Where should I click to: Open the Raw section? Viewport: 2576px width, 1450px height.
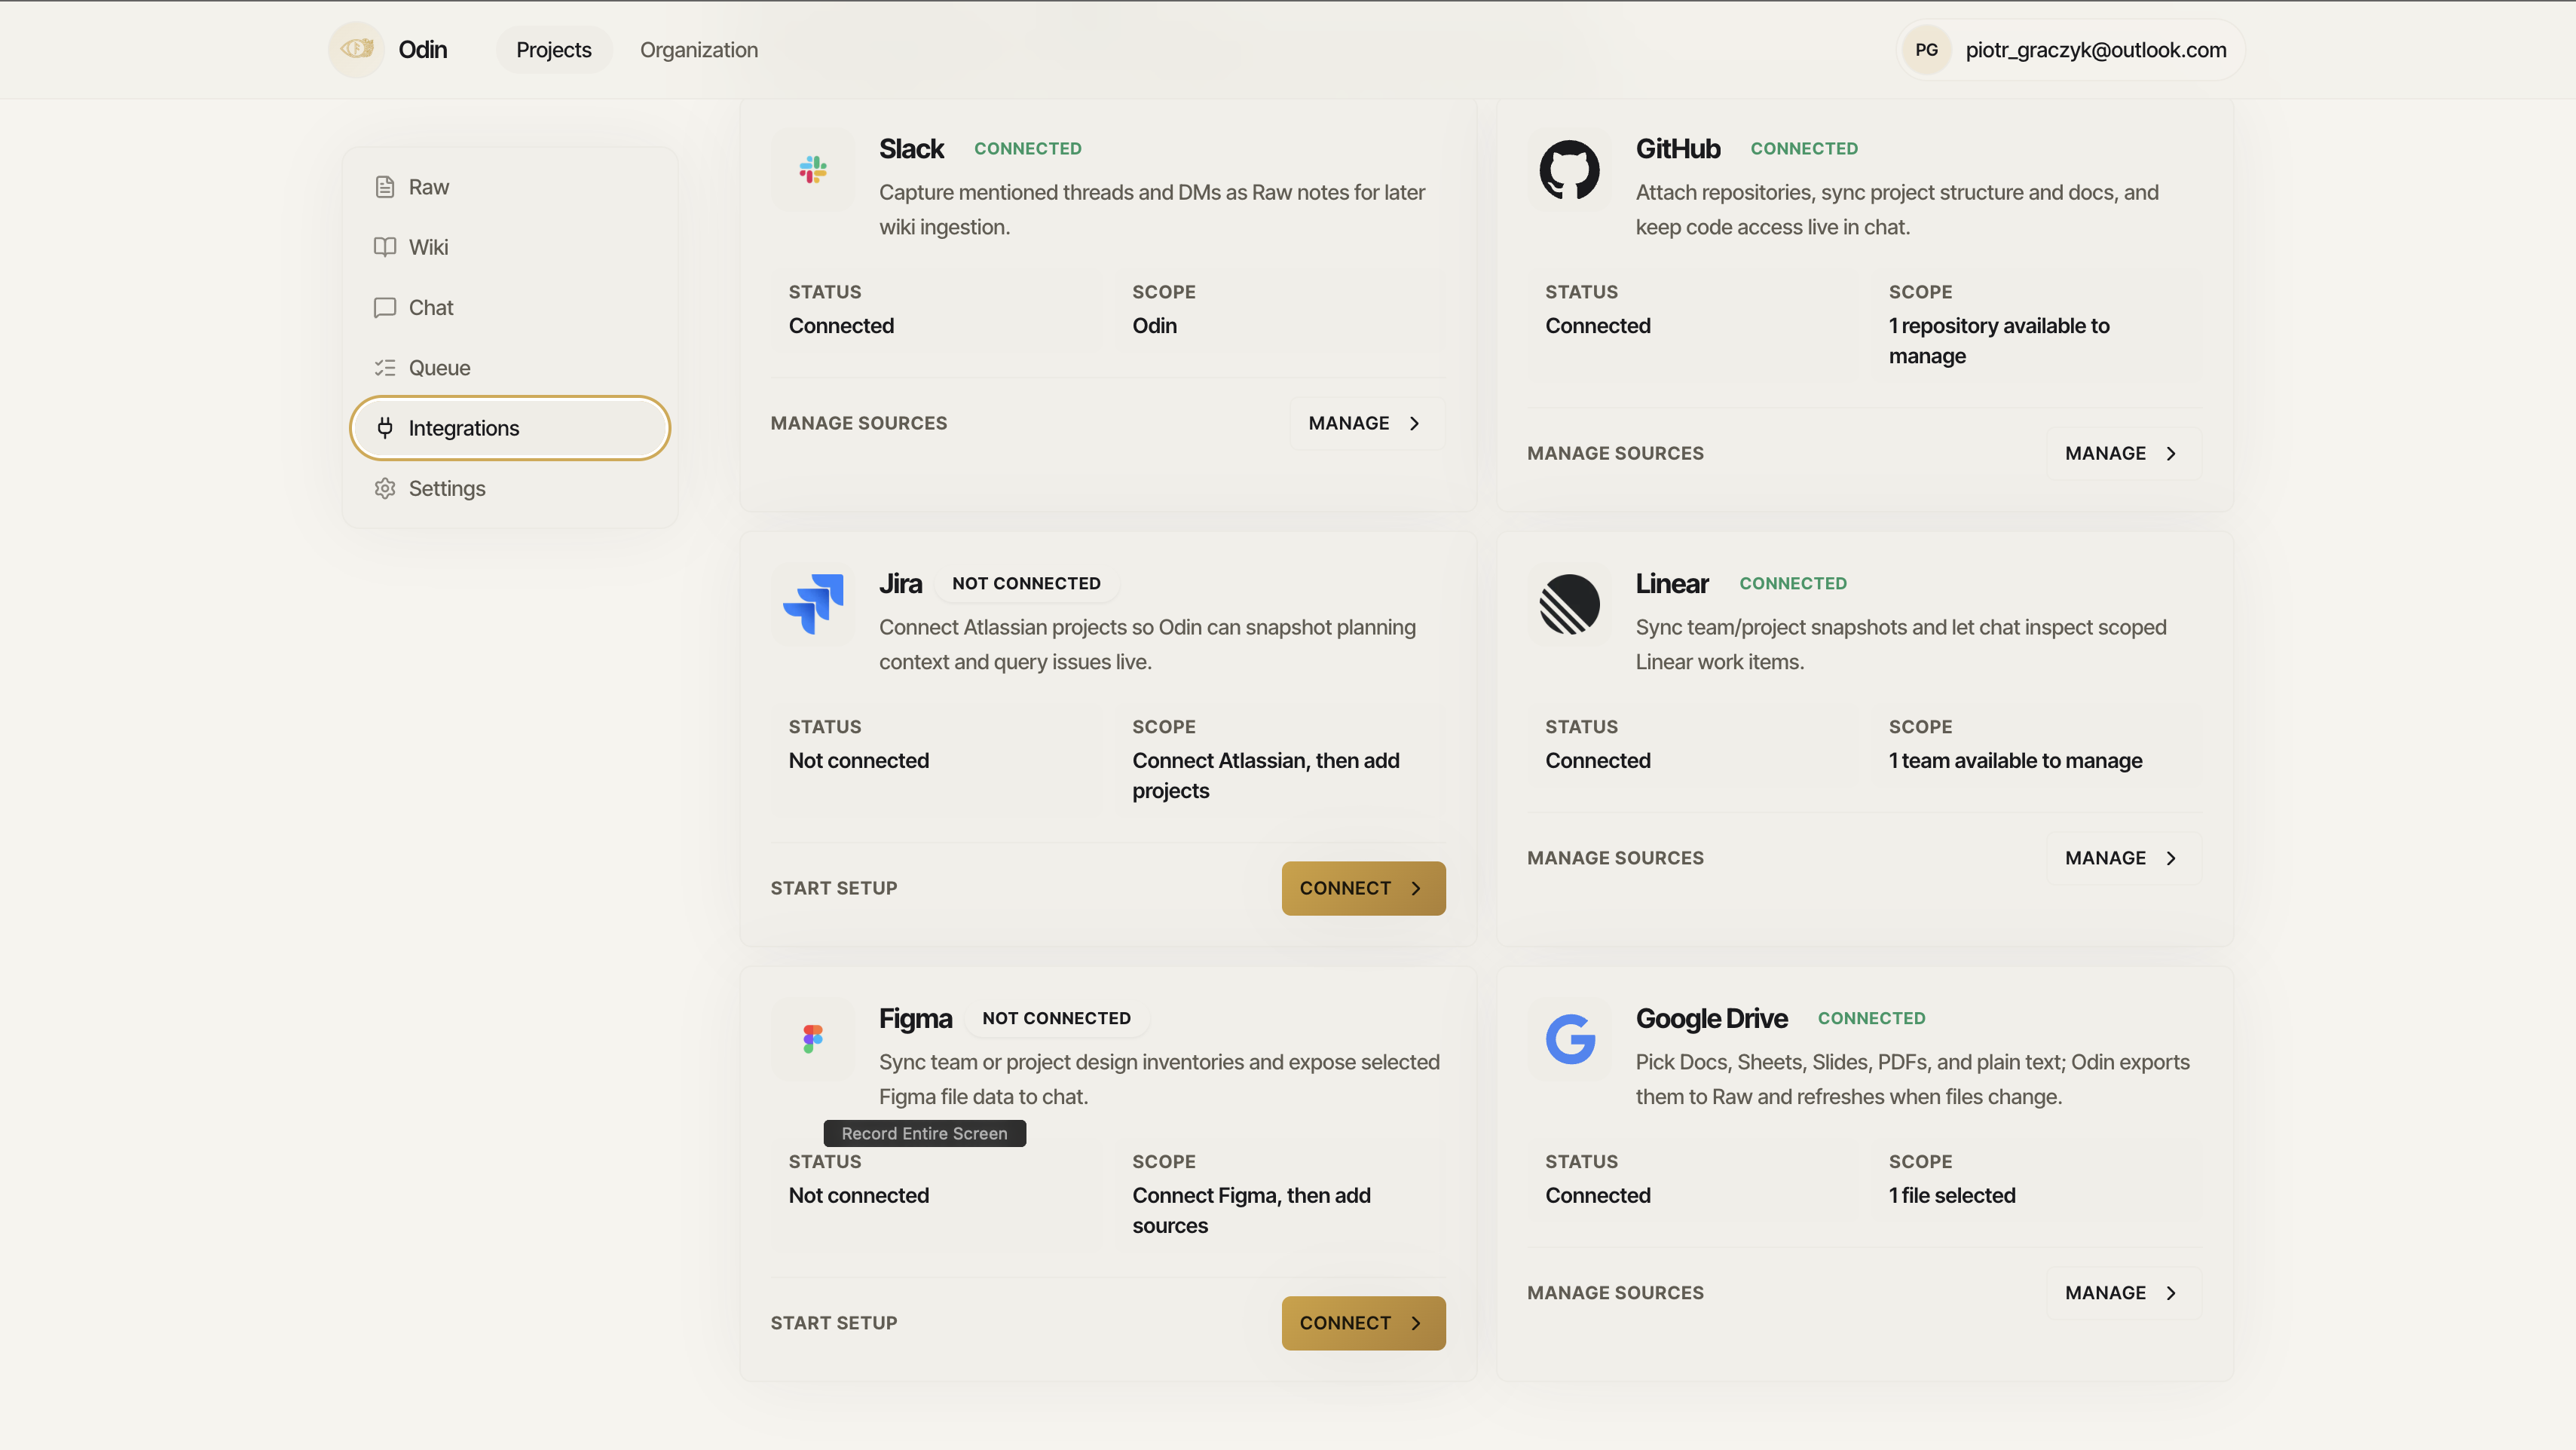[510, 187]
